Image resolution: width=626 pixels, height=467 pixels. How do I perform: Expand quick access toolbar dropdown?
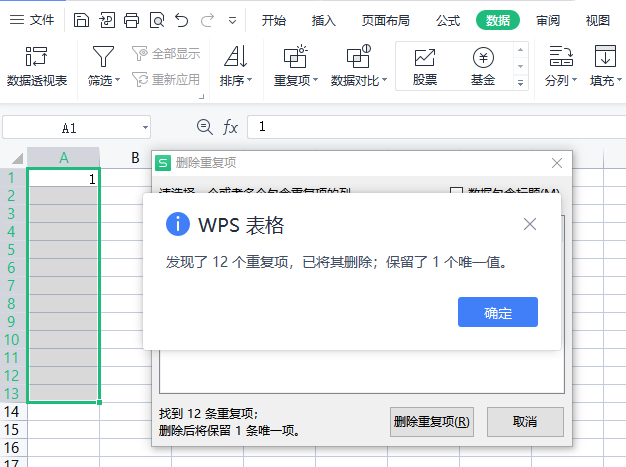point(232,20)
